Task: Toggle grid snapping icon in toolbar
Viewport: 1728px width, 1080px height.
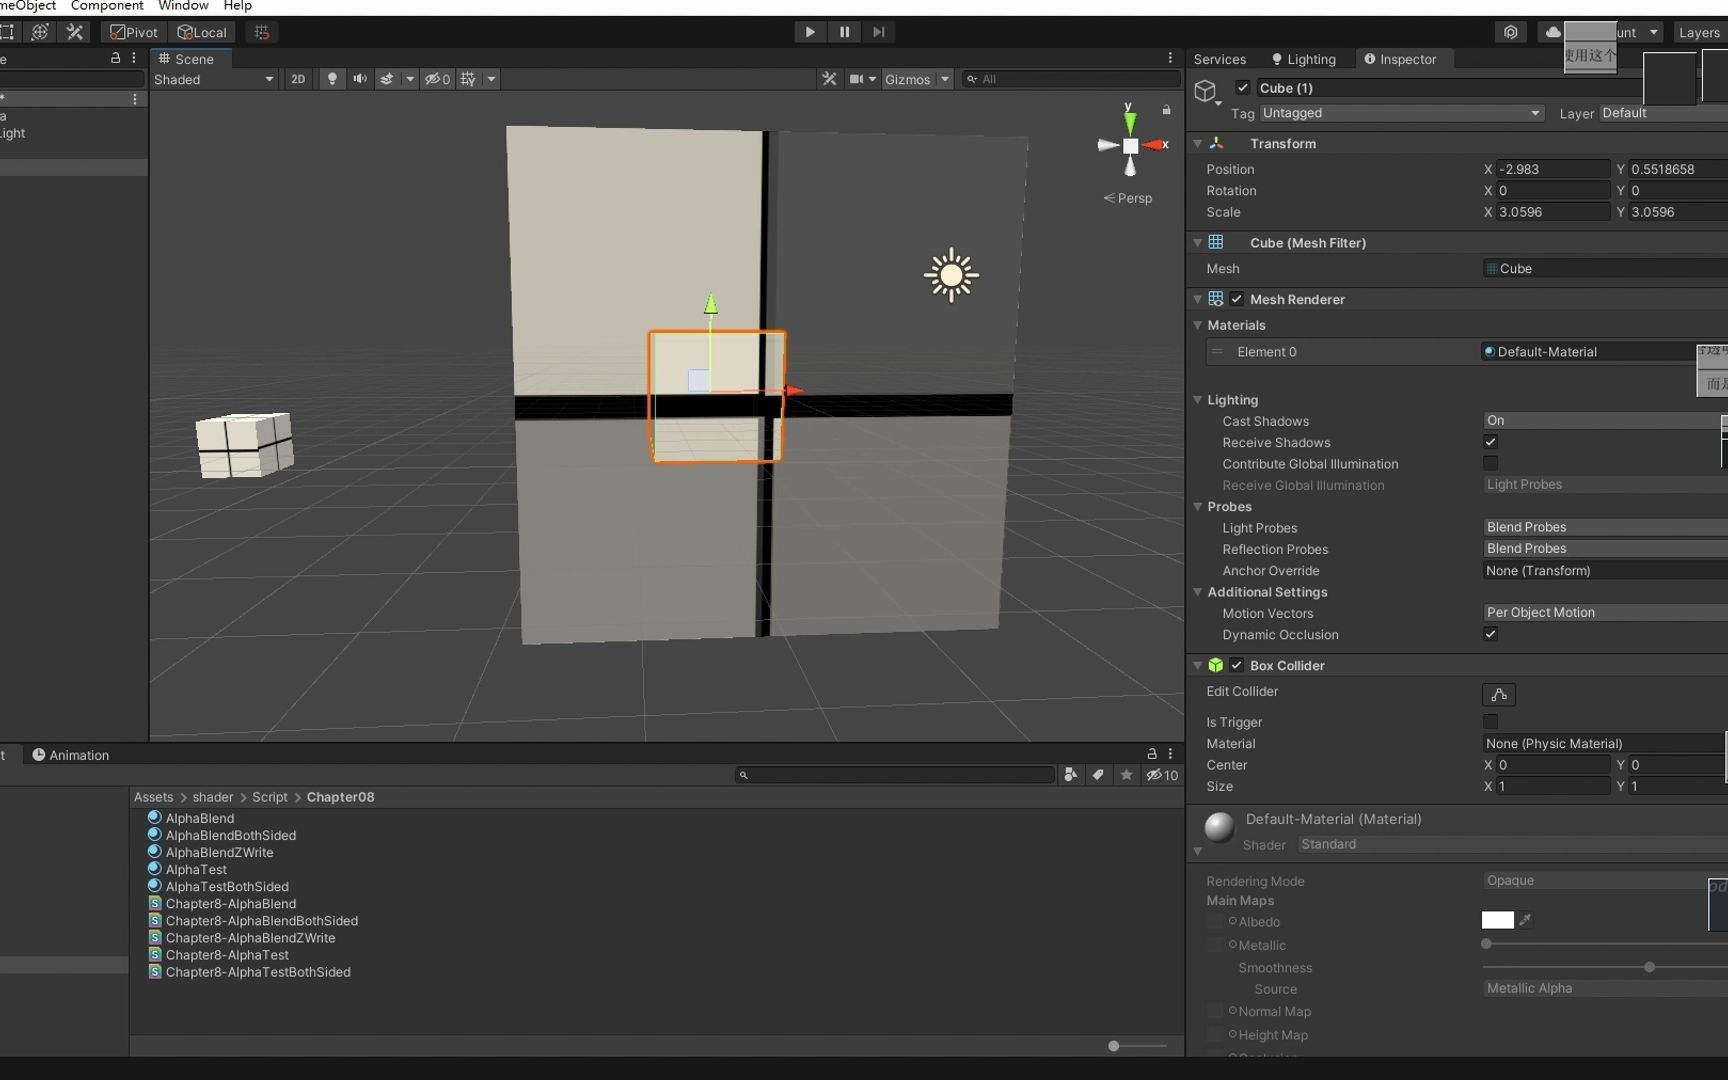Action: coord(262,32)
